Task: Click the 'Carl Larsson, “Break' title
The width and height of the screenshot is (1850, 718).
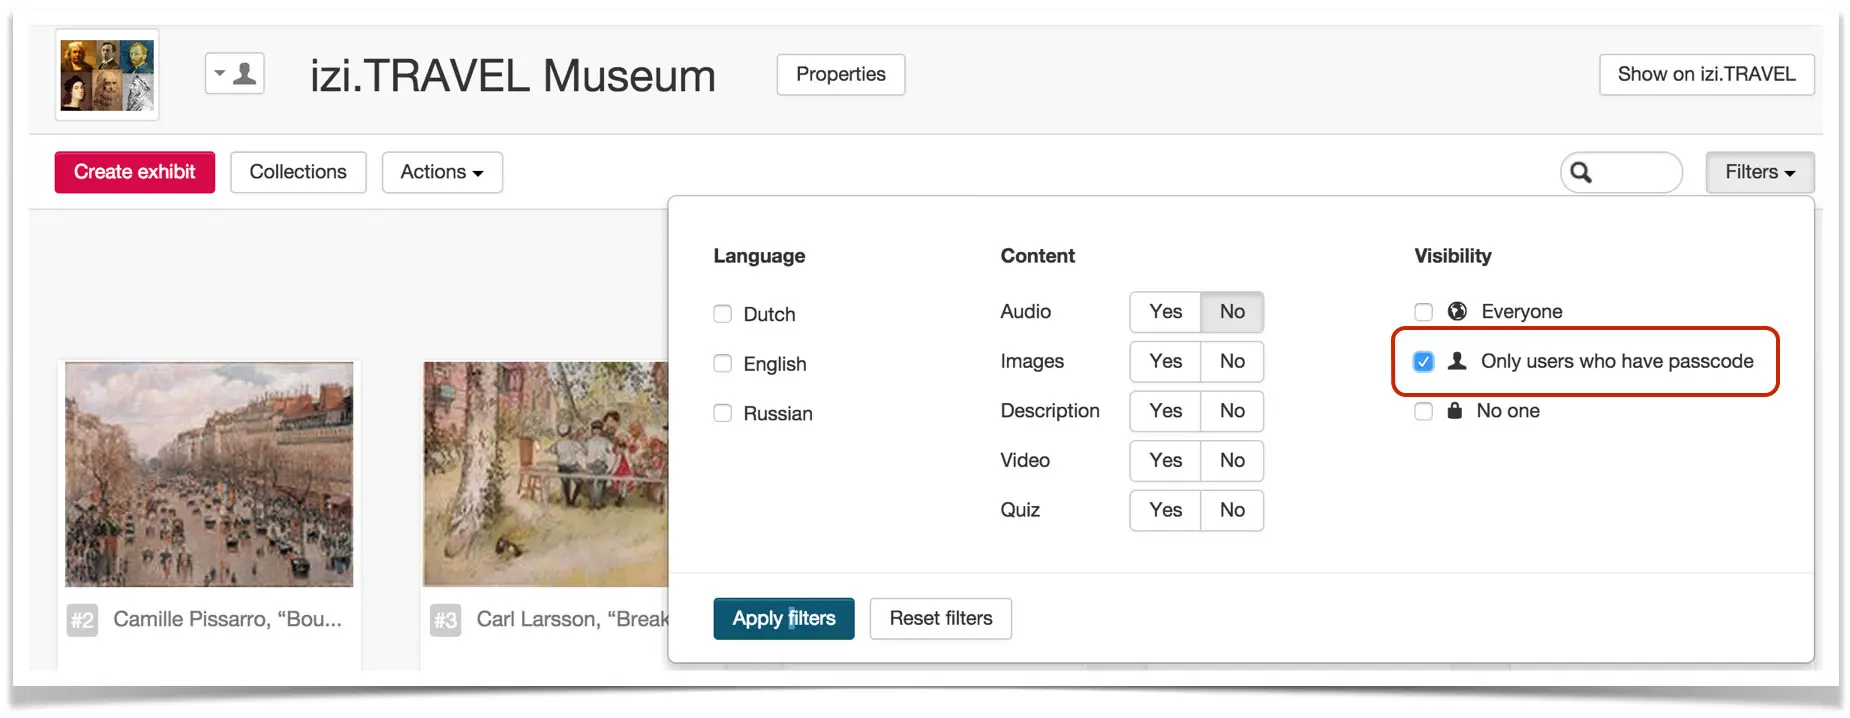Action: pos(572,619)
